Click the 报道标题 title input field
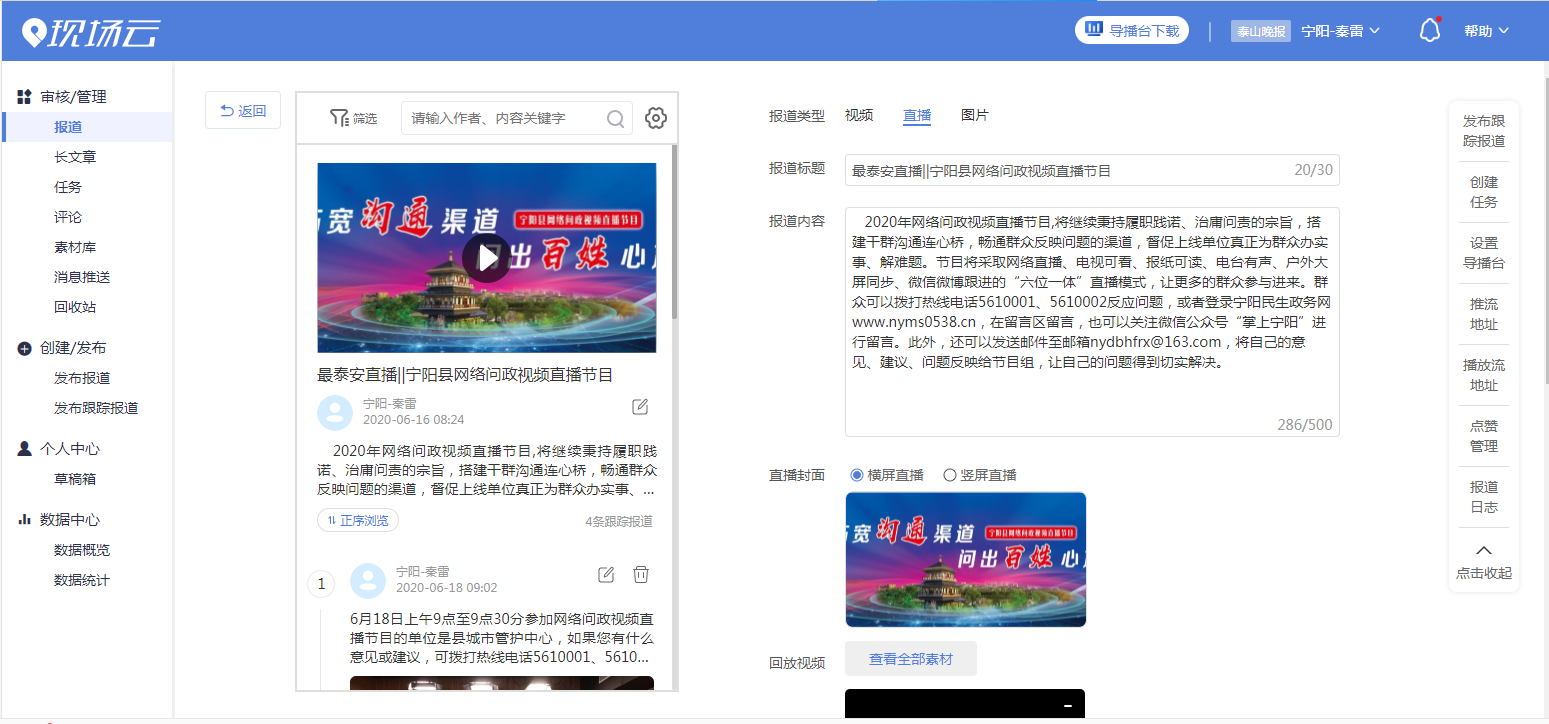1549x724 pixels. (1065, 170)
